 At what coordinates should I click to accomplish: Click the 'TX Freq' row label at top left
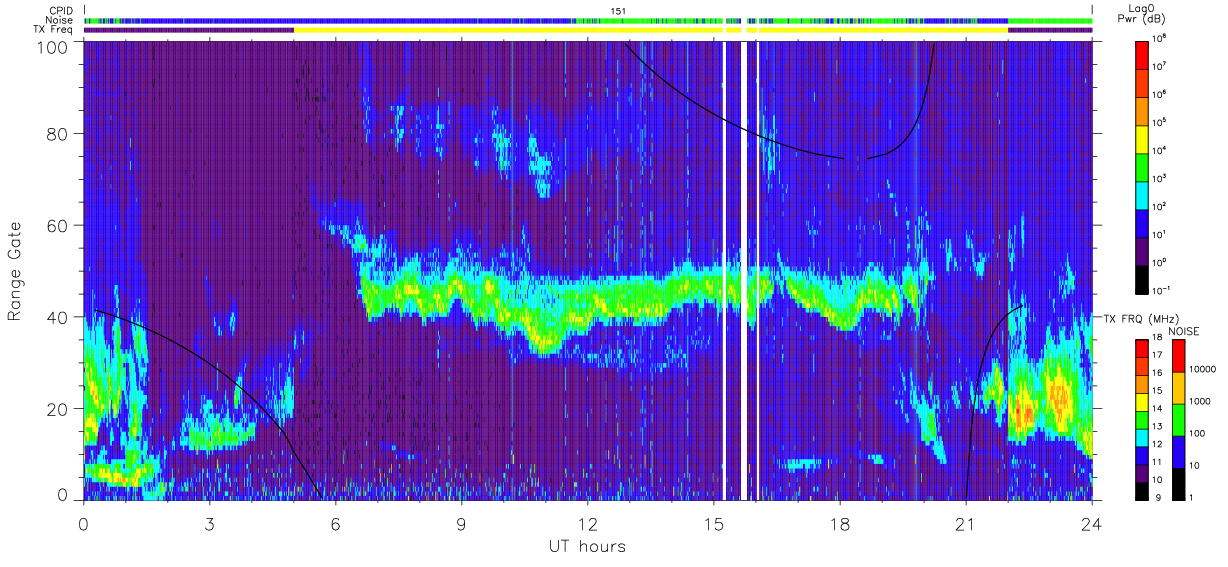tap(54, 30)
